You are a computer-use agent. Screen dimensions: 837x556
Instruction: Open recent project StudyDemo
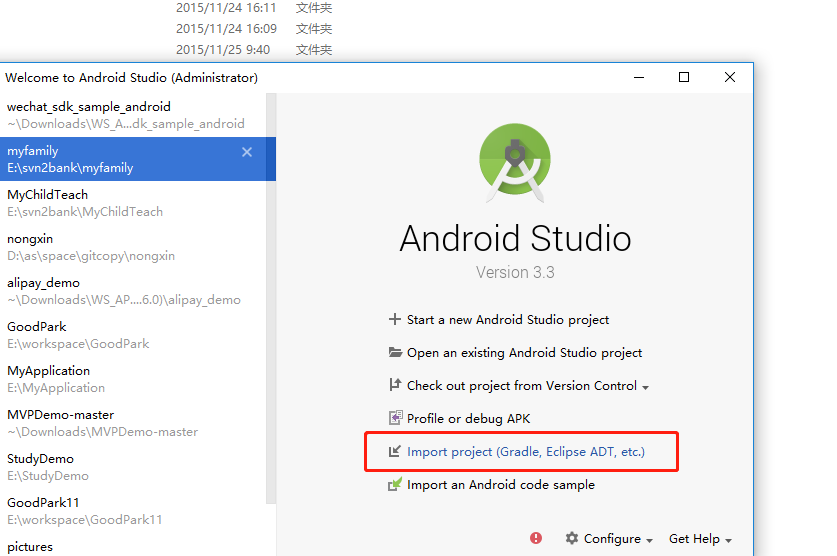[x=133, y=467]
